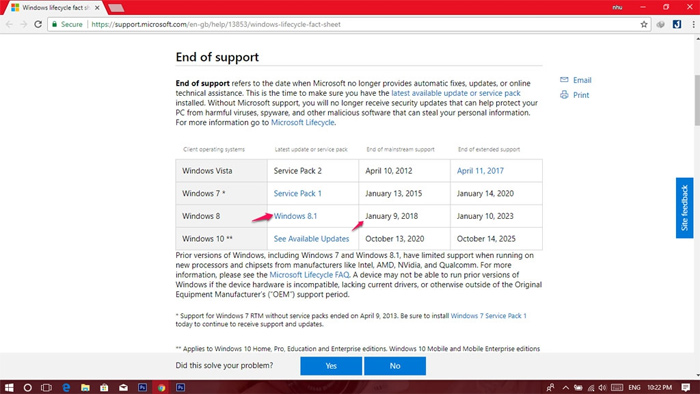Click the address bar URL

point(216,24)
